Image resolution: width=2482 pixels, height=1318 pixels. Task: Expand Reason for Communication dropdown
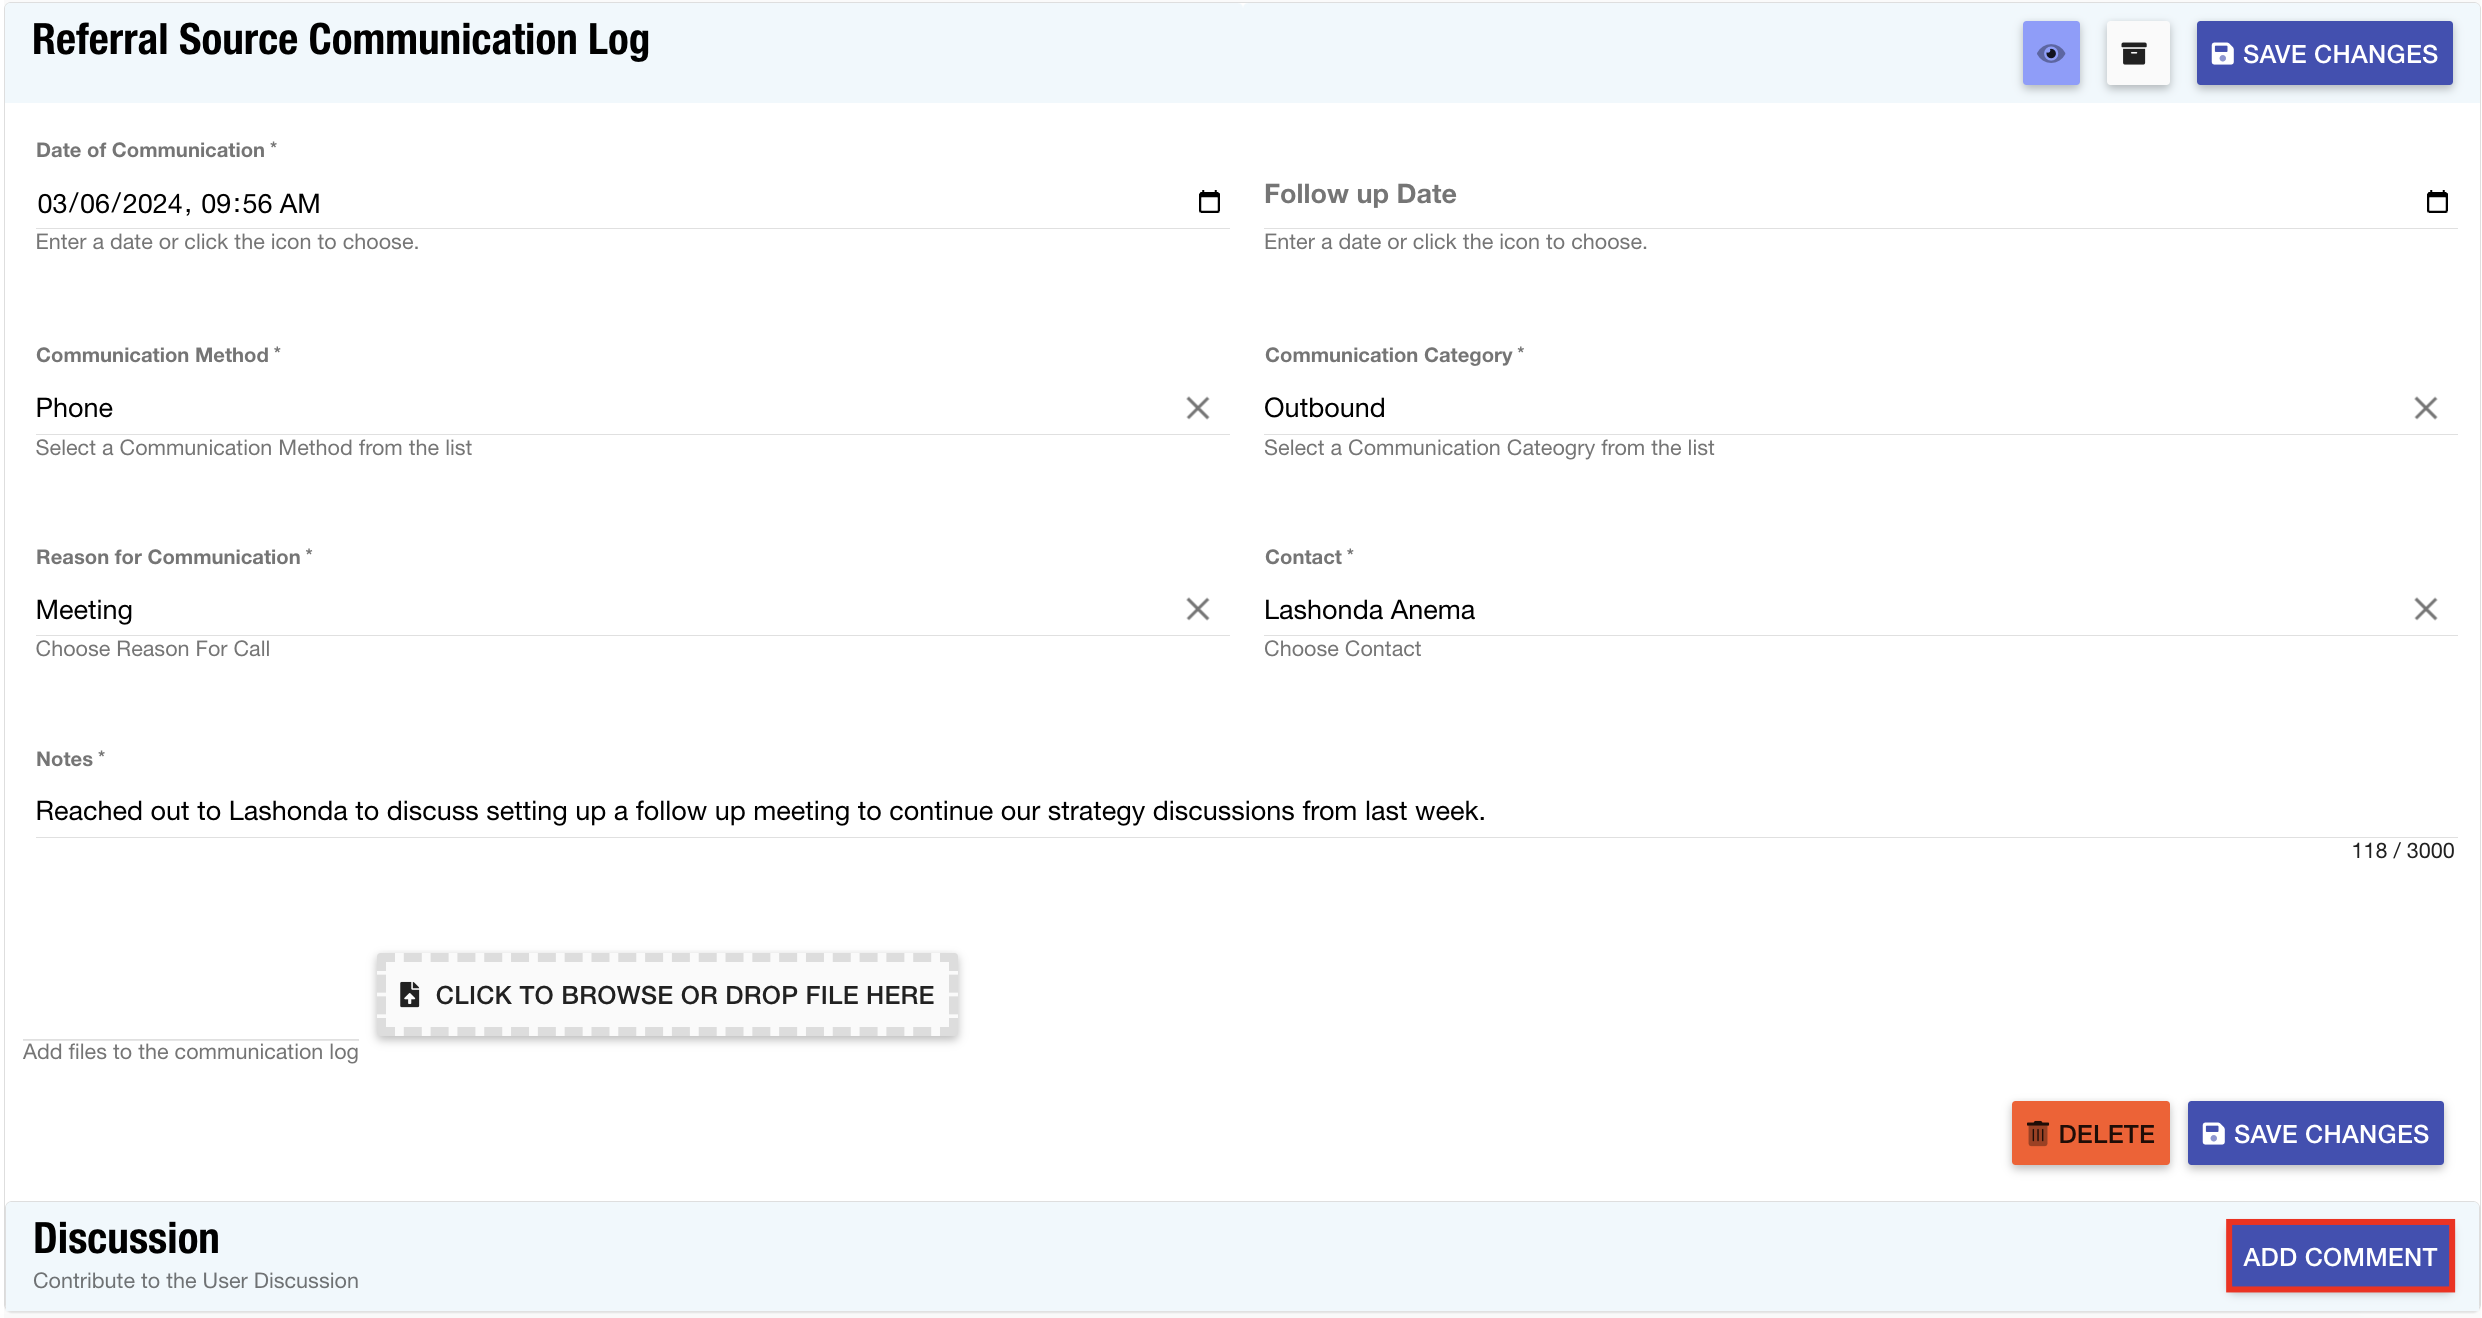(x=600, y=609)
